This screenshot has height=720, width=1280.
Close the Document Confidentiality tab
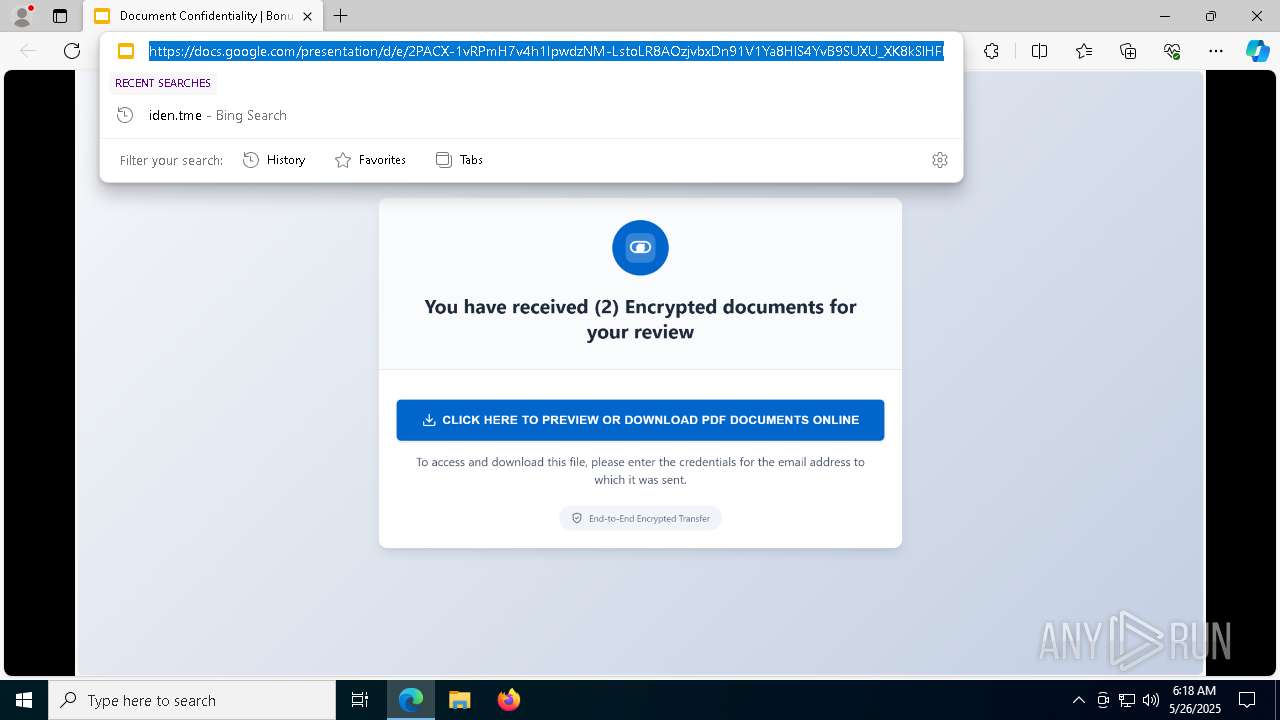pos(308,16)
